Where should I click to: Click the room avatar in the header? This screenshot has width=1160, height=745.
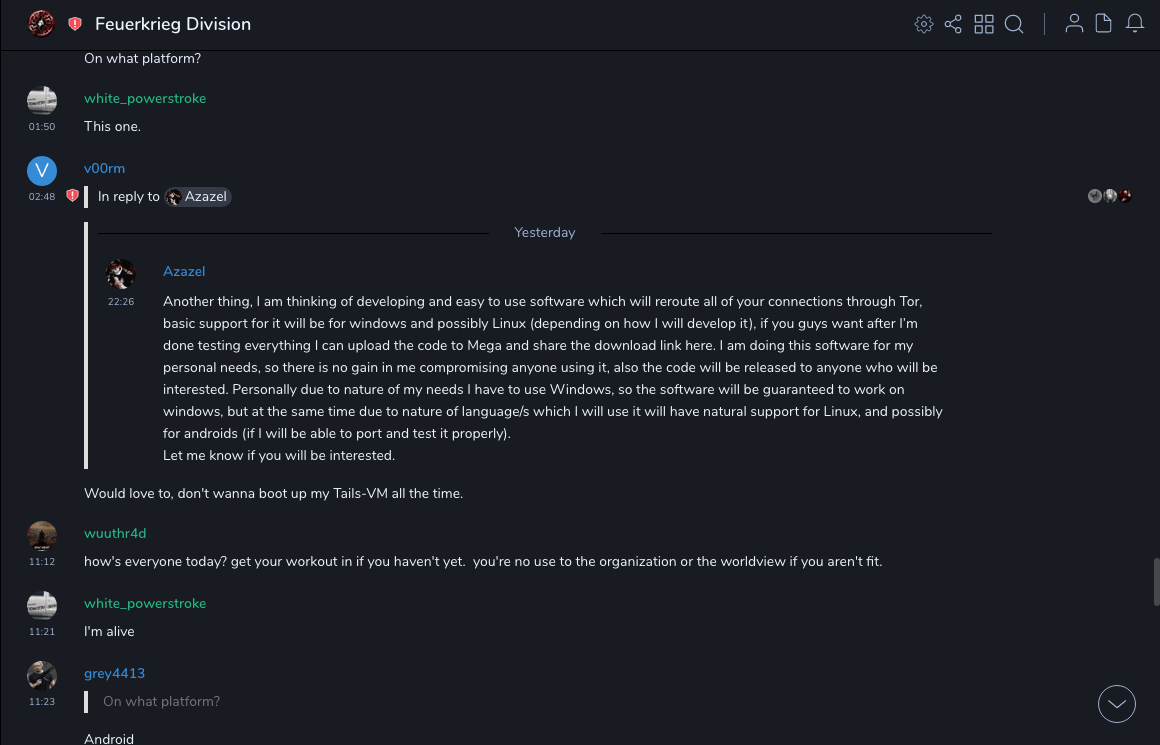(x=41, y=24)
